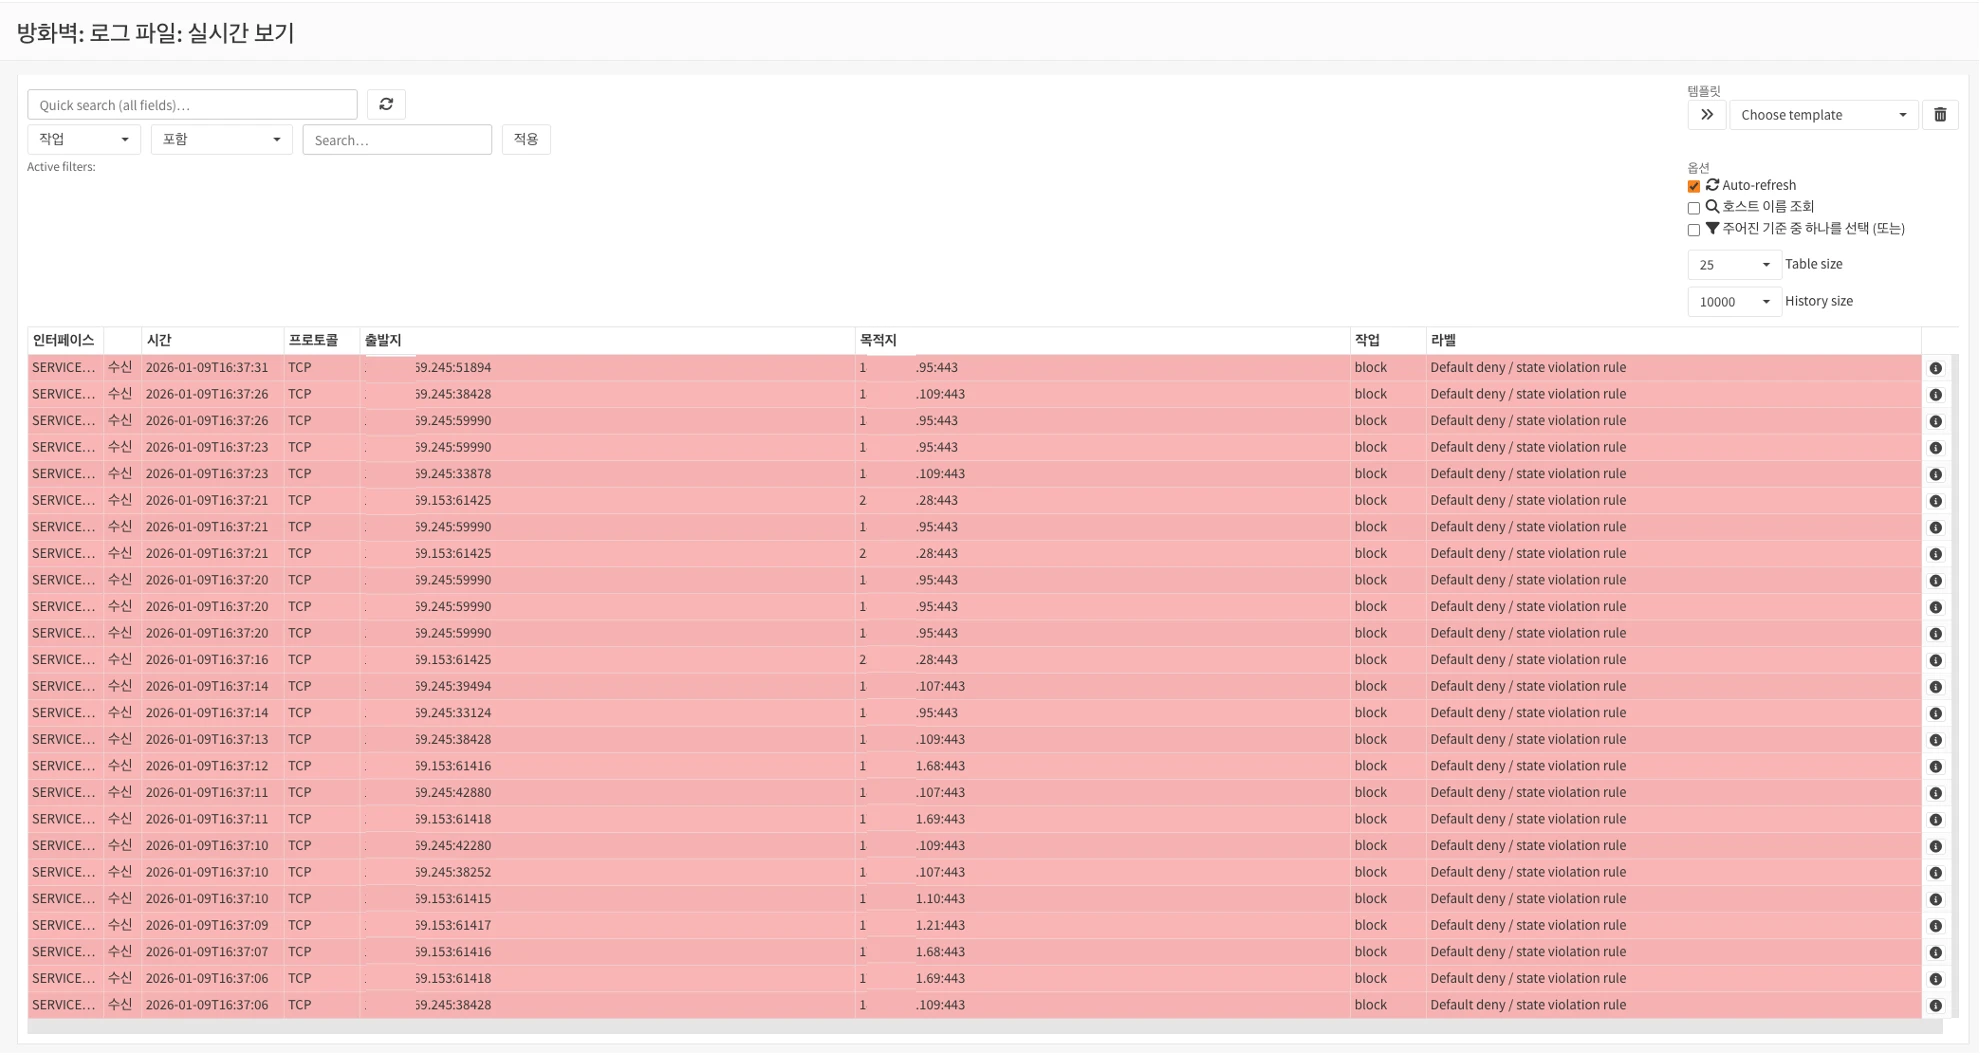Click the double-chevron template apply icon
Image resolution: width=1984 pixels, height=1058 pixels.
coord(1706,115)
